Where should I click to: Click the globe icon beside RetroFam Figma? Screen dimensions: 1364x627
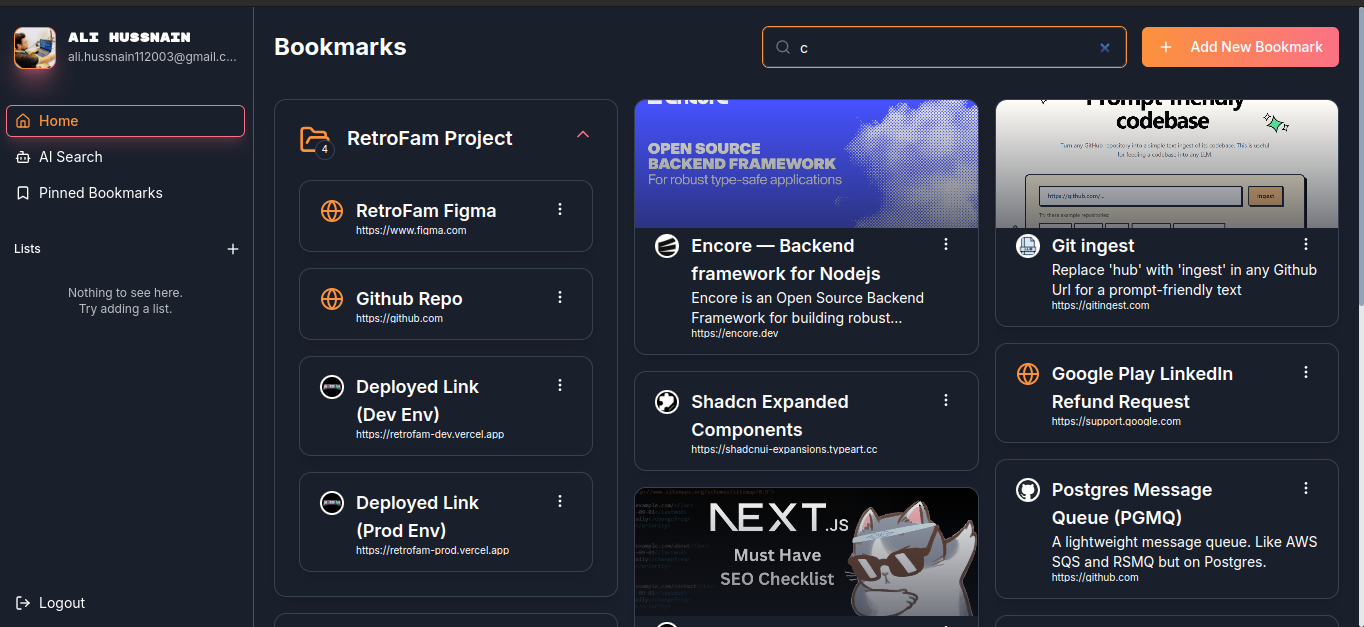click(x=332, y=211)
